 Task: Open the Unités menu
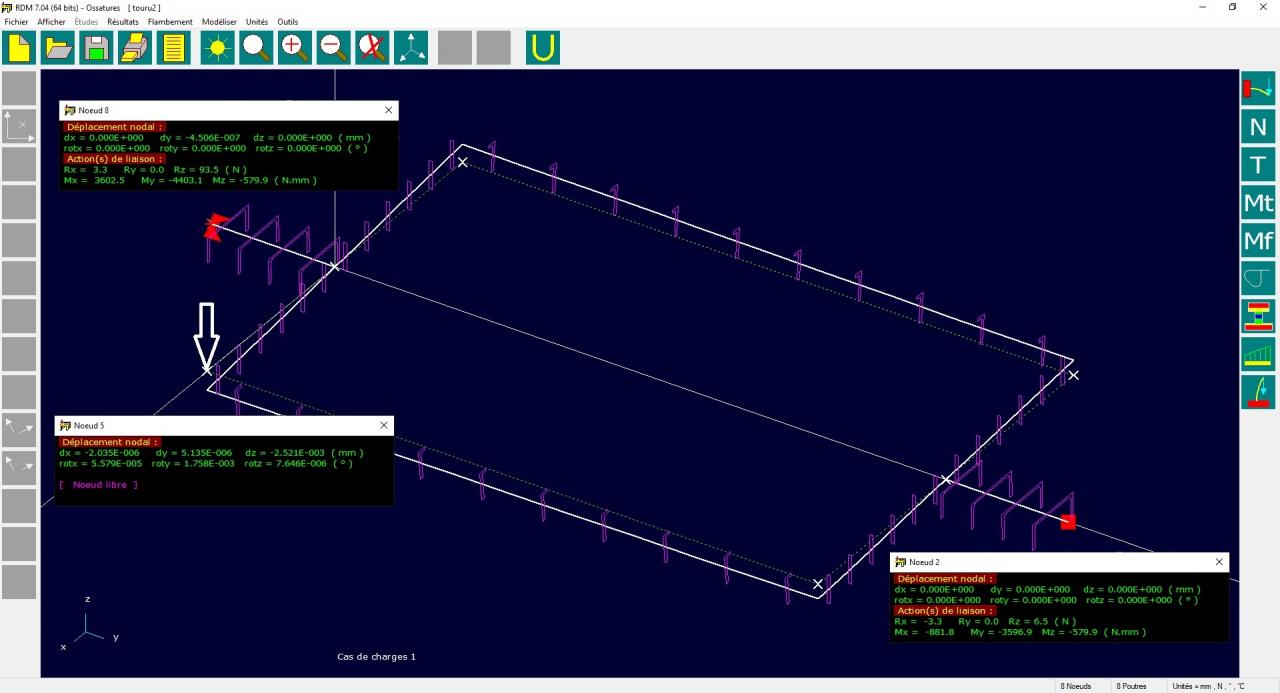[x=257, y=22]
